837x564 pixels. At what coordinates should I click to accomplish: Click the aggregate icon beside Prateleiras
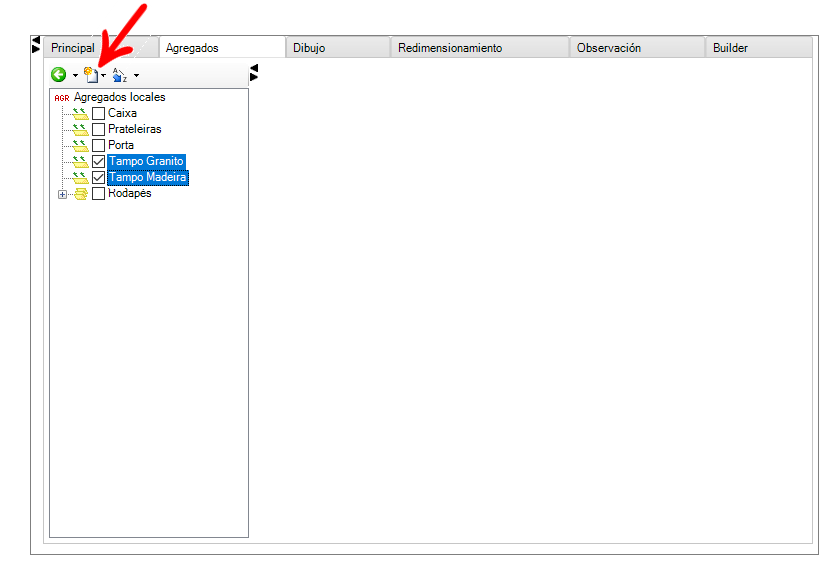pyautogui.click(x=81, y=129)
